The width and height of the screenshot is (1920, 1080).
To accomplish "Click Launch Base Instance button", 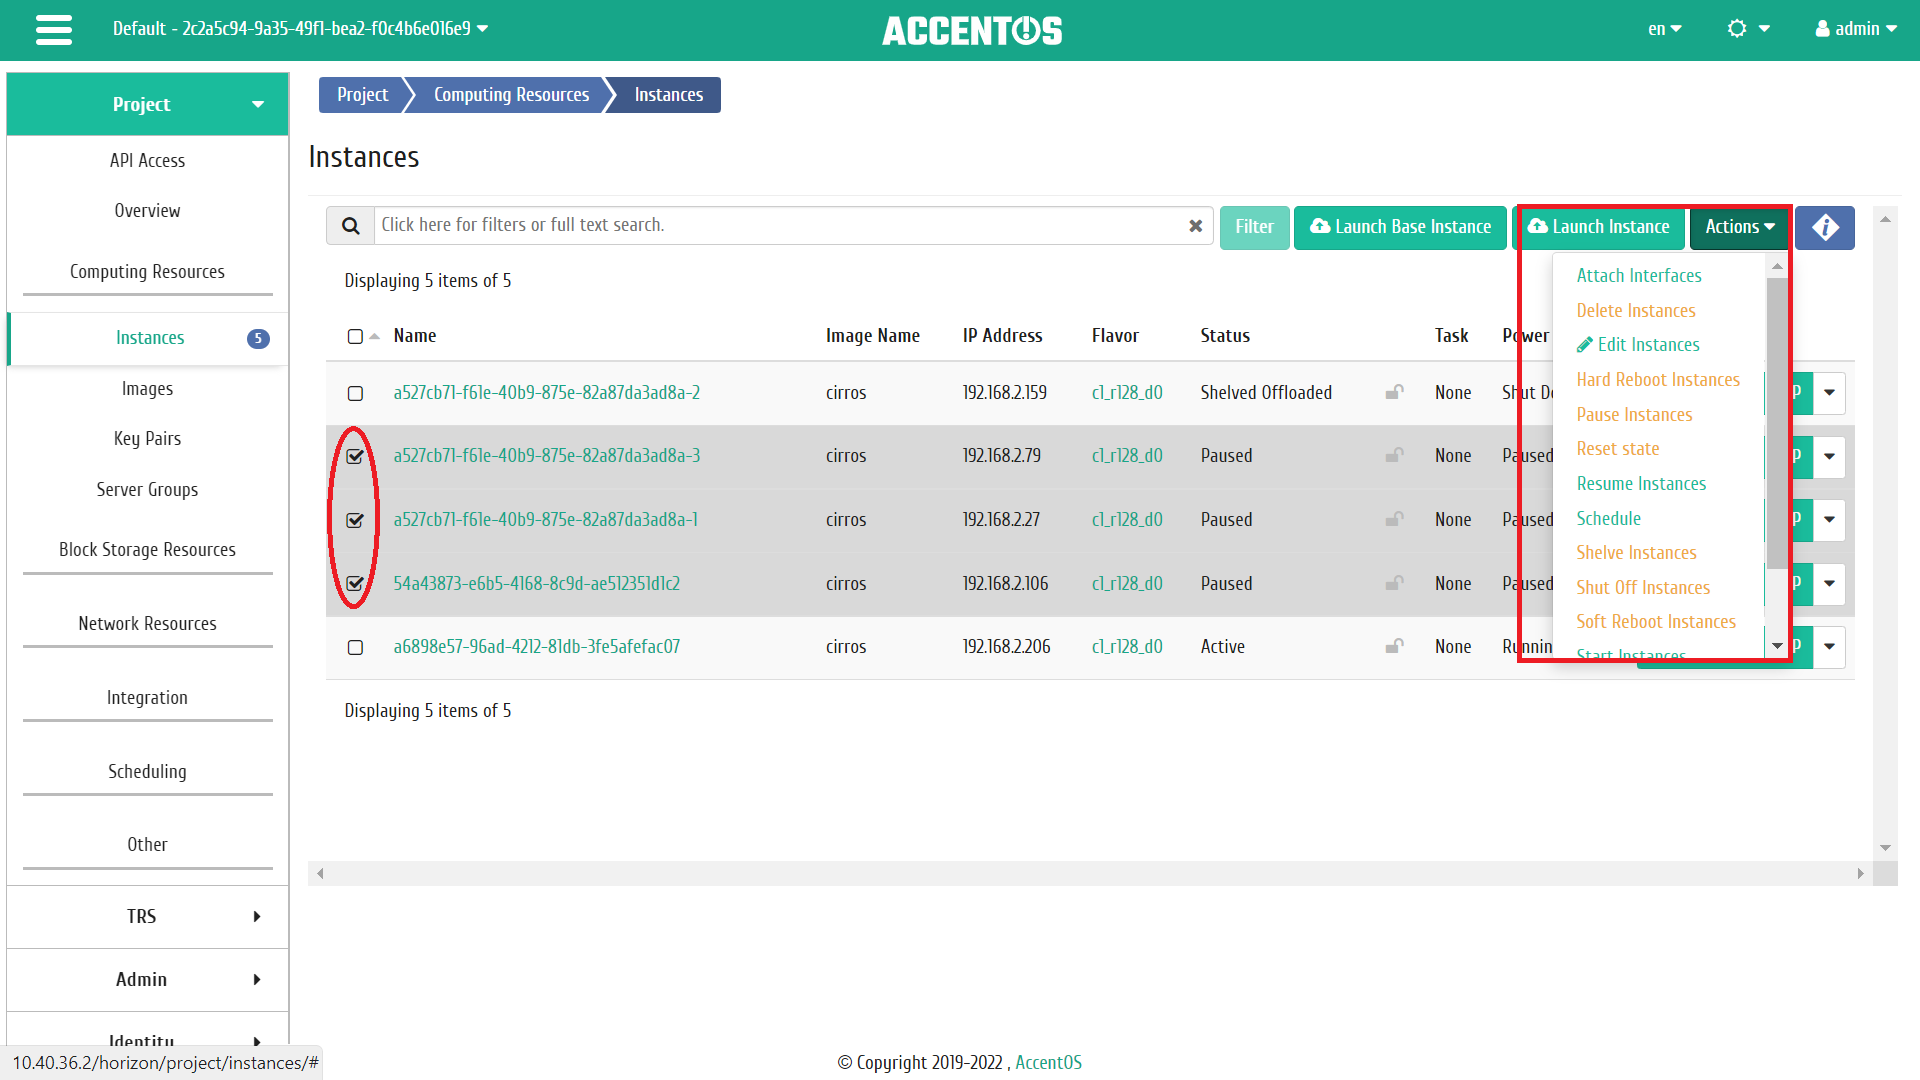I will pos(1400,227).
